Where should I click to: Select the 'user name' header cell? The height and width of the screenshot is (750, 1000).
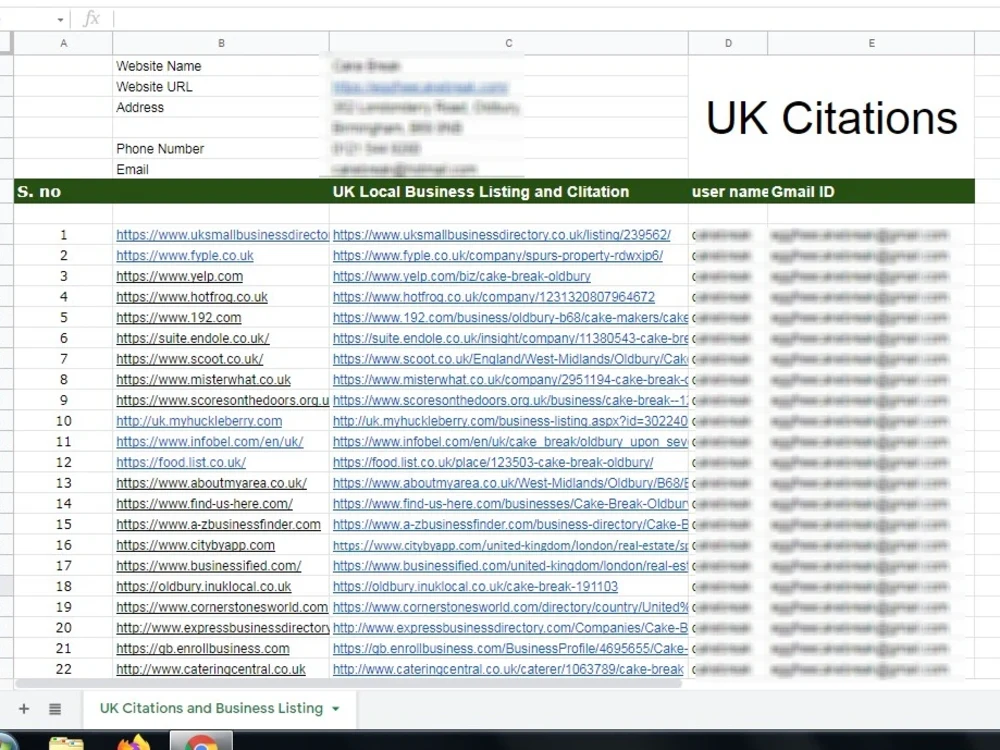[x=729, y=191]
